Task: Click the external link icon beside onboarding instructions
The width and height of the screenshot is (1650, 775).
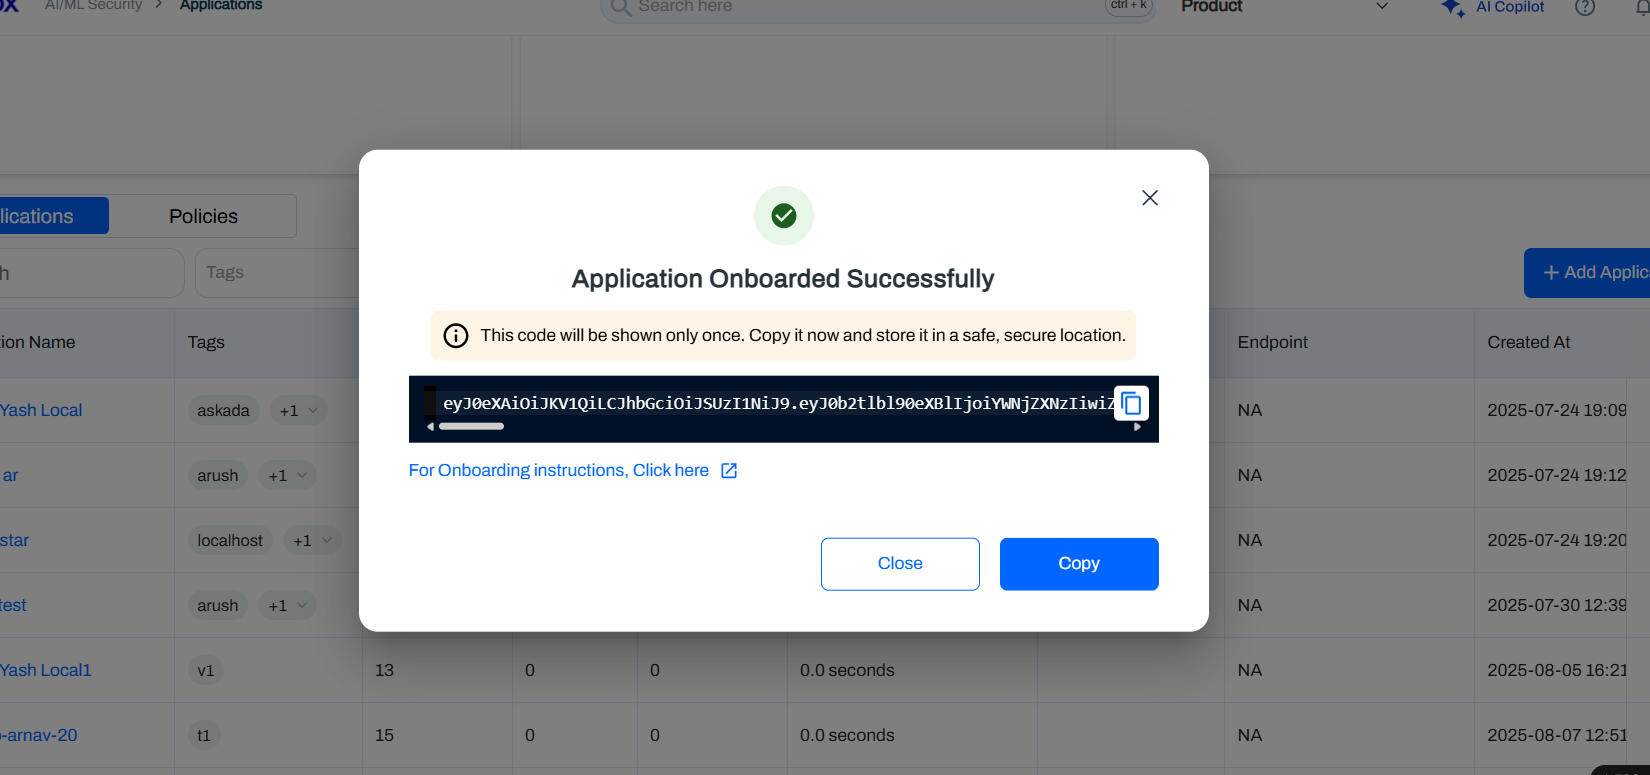Action: click(729, 471)
